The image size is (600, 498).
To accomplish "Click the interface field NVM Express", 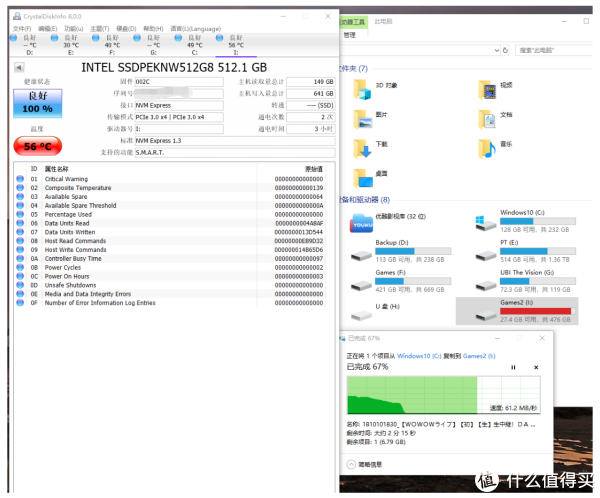I will [x=179, y=106].
